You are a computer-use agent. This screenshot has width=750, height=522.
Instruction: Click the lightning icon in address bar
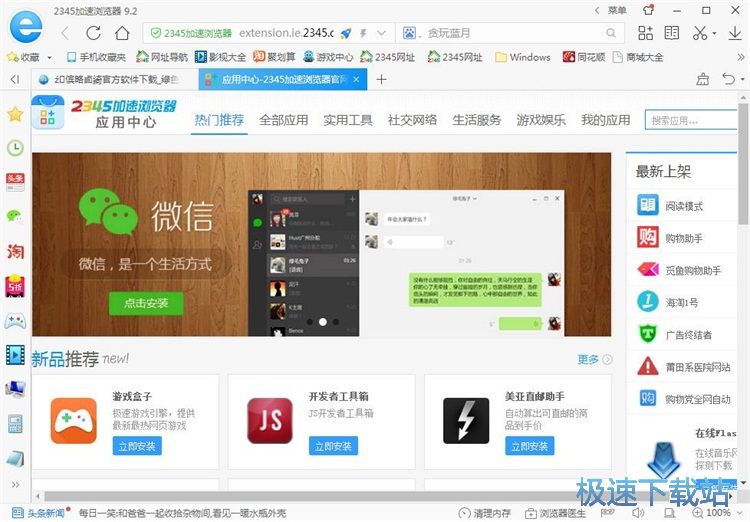coord(364,33)
